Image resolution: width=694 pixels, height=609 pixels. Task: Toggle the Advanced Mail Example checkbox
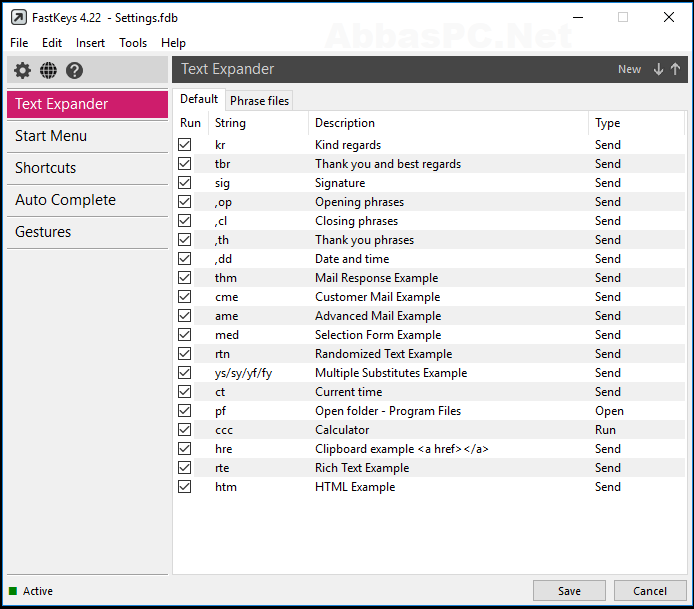(185, 316)
